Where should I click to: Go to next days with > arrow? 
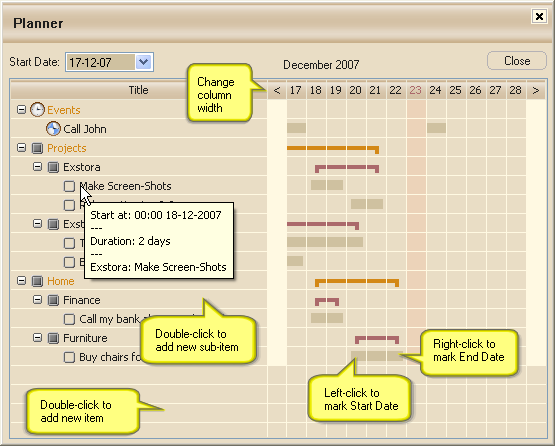point(536,90)
